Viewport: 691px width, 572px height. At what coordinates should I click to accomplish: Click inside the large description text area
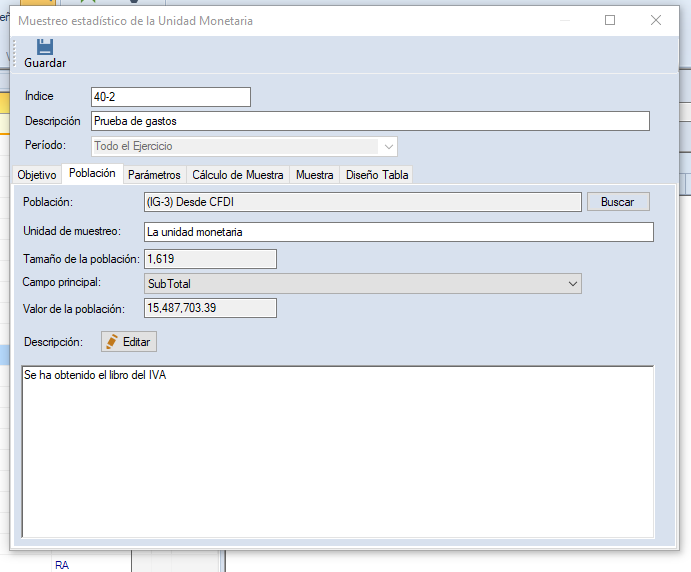pyautogui.click(x=337, y=450)
